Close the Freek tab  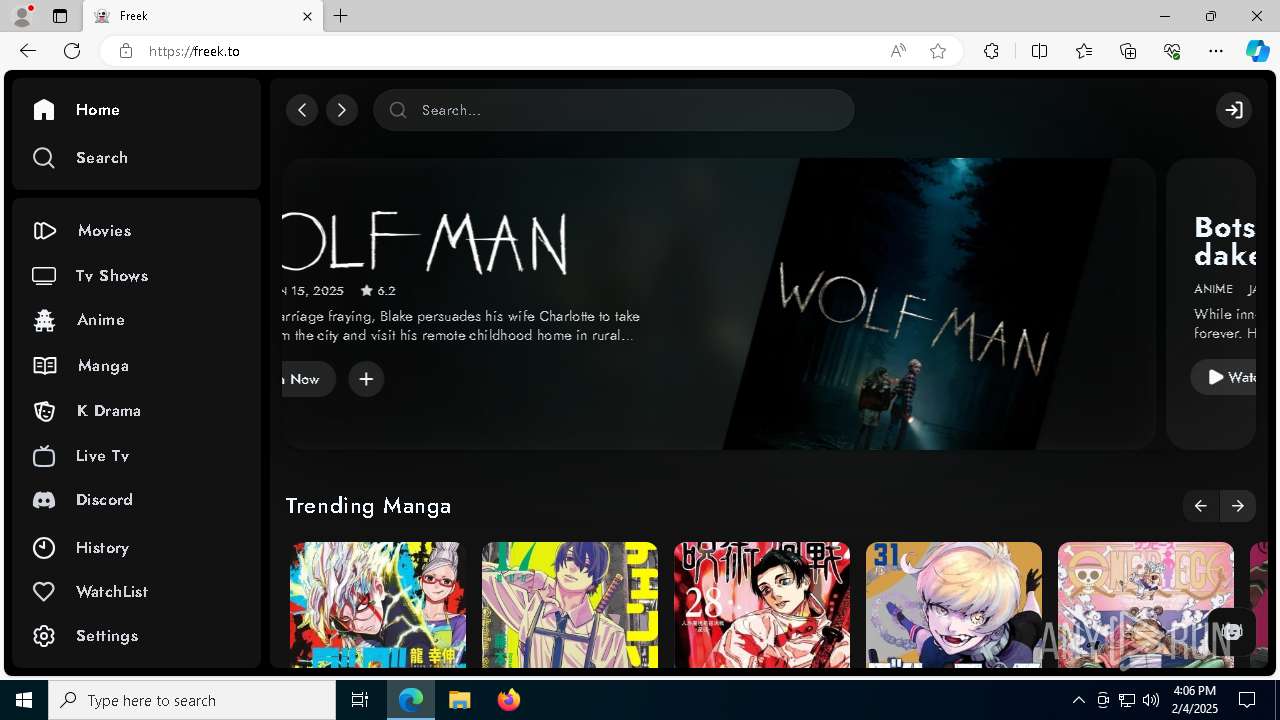pyautogui.click(x=308, y=16)
